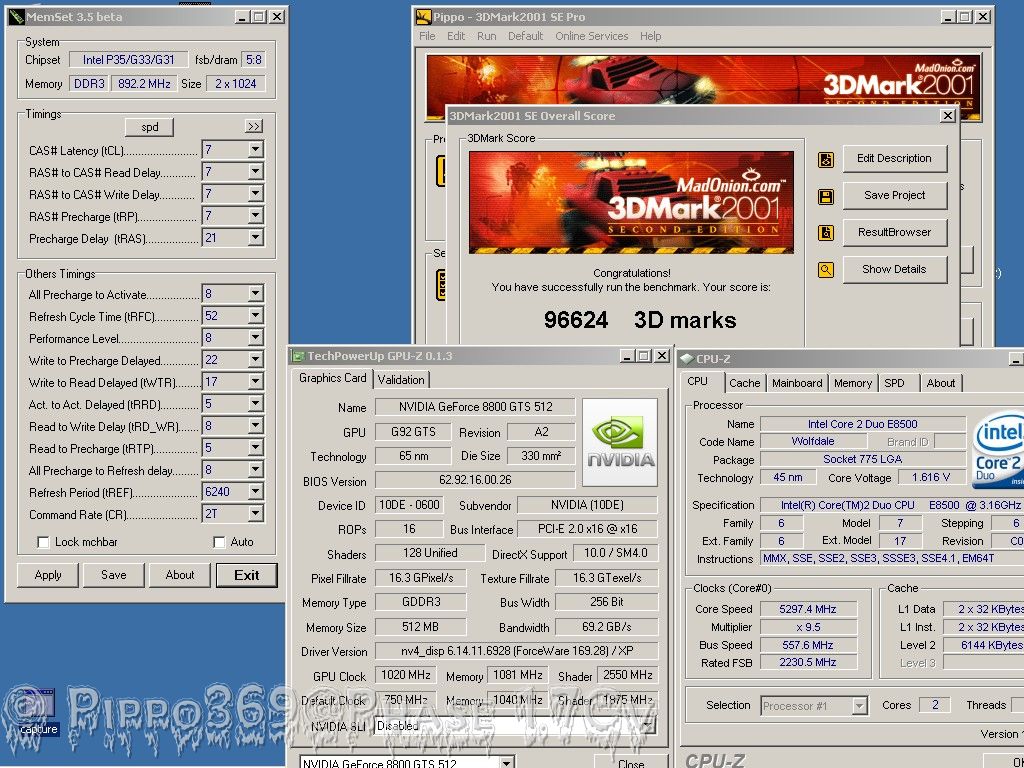
Task: Click the Edit Description icon in 3DMark
Action: point(825,159)
